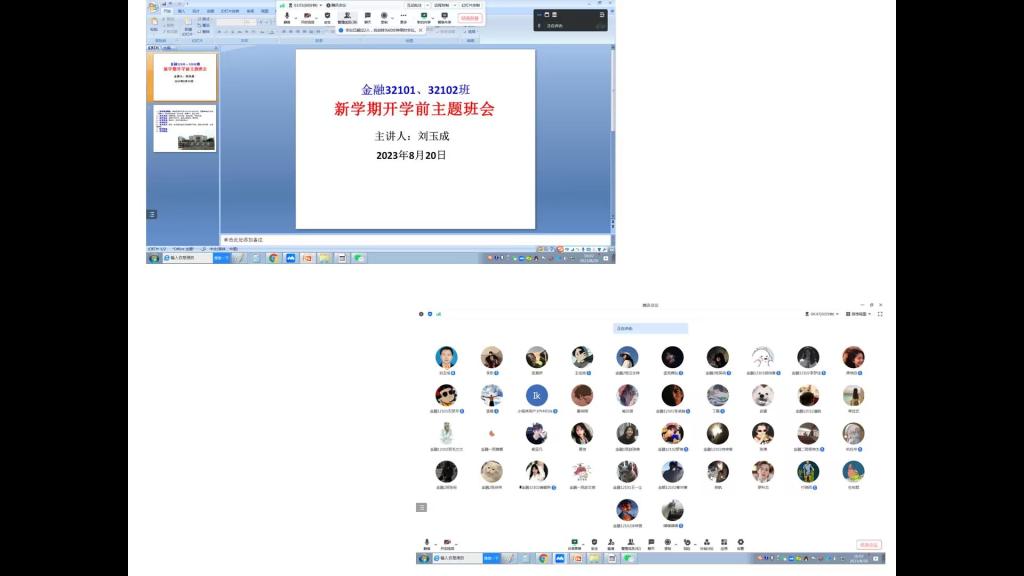Screen dimensions: 1024x576
Task: Select second slide thumbnail in PowerPoint panel
Action: click(x=184, y=129)
